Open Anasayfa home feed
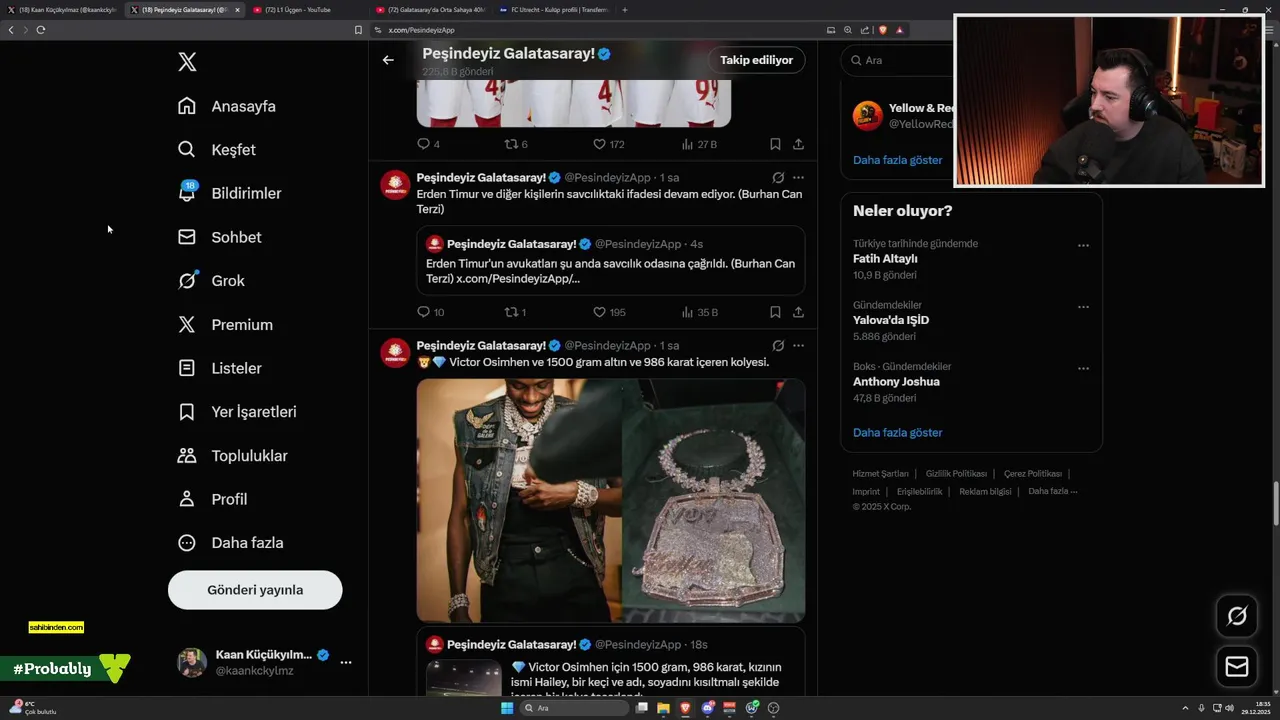 [x=226, y=106]
